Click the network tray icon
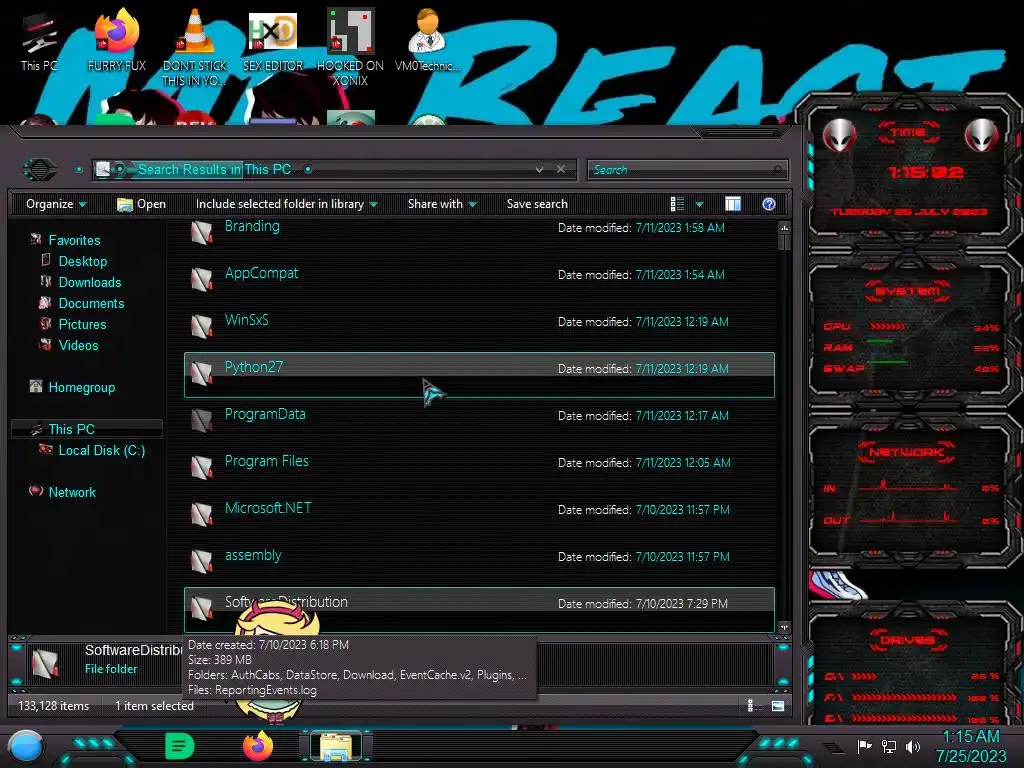The image size is (1024, 768). 889,746
